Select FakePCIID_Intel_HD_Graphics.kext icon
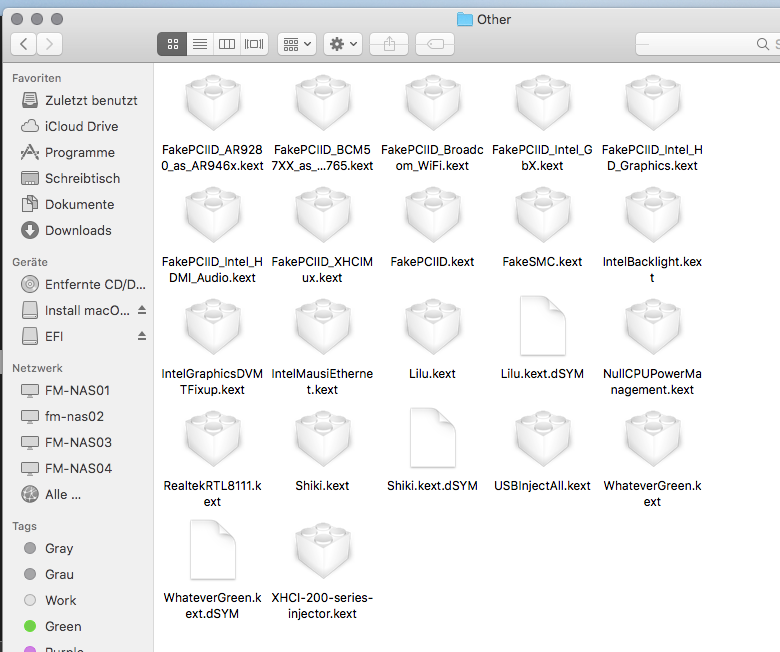Viewport: 780px width, 652px height. [653, 103]
